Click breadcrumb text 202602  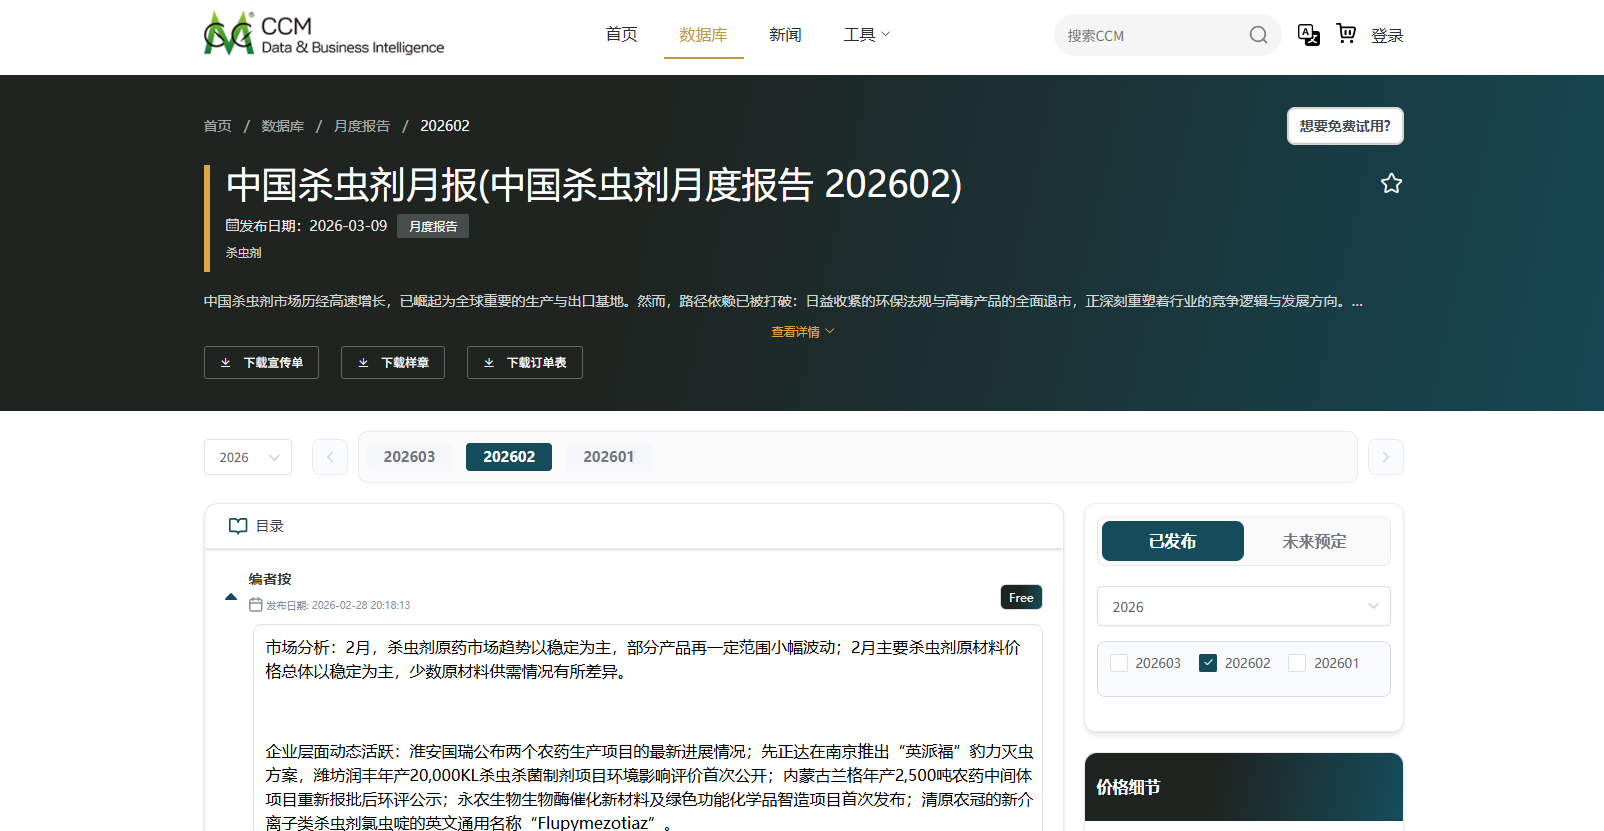[x=445, y=126]
